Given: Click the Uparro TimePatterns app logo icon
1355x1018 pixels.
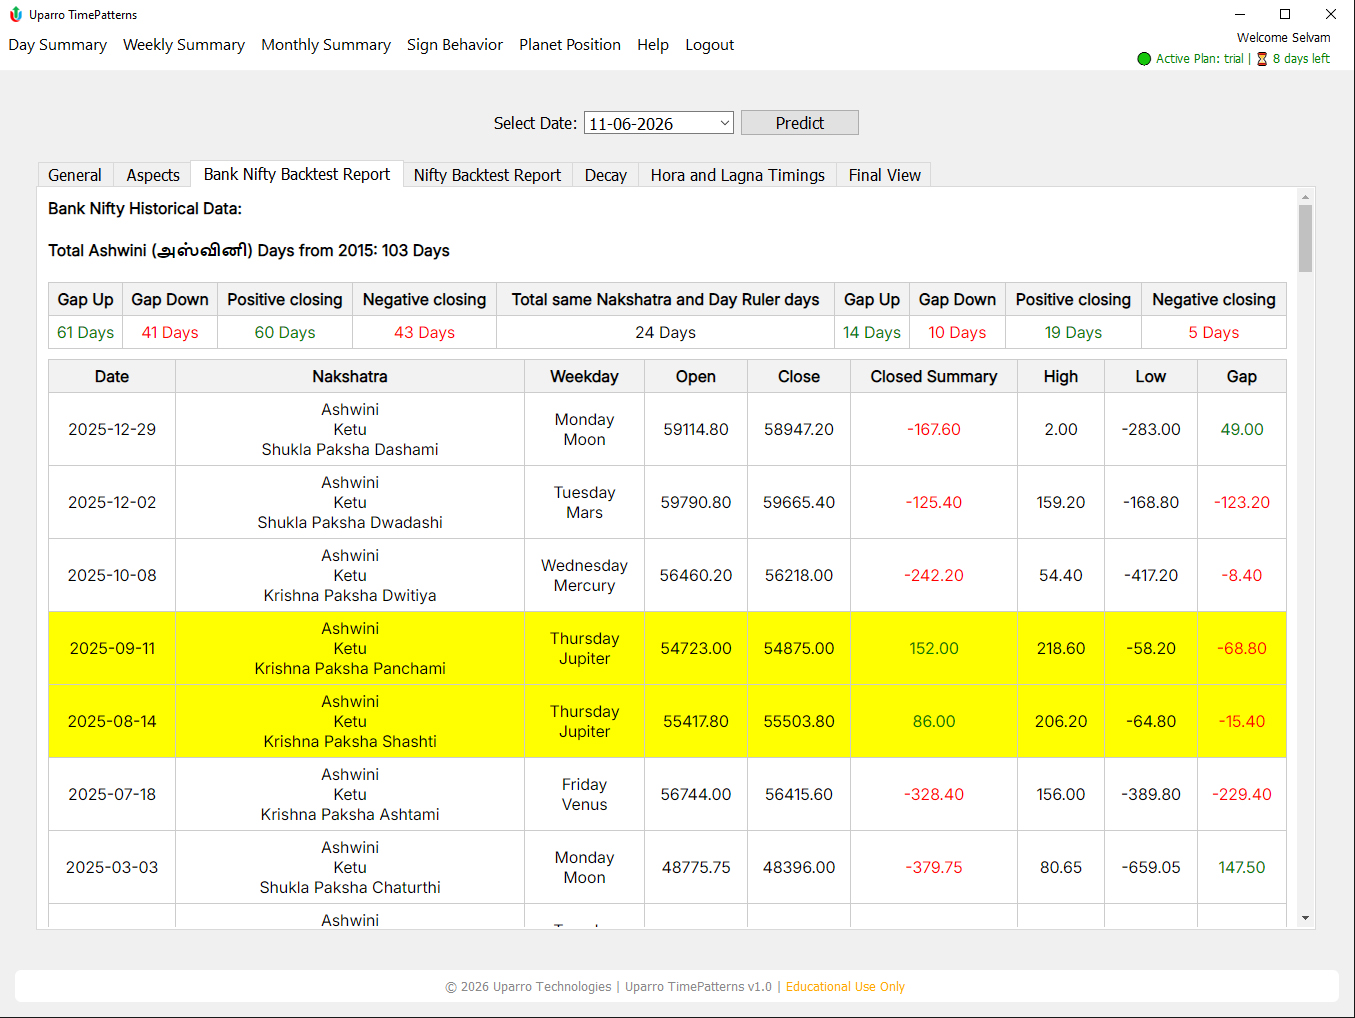Looking at the screenshot, I should [15, 14].
